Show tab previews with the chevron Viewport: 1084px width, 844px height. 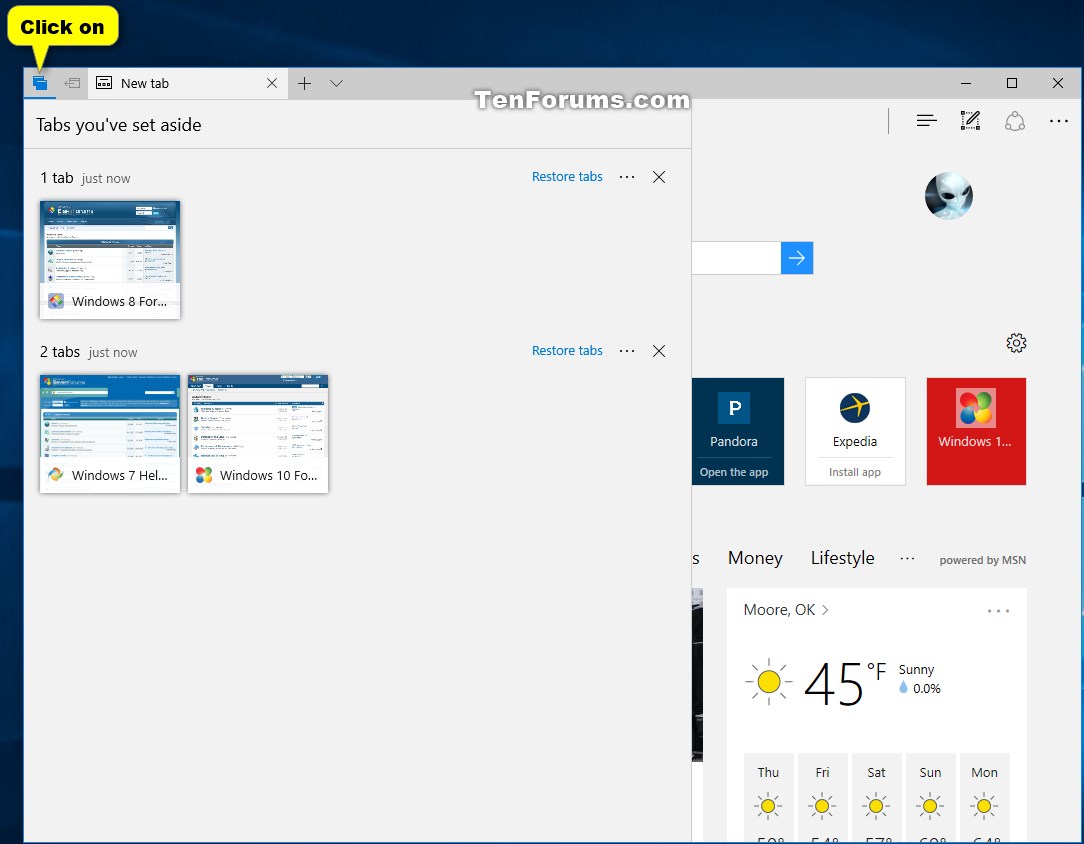337,84
